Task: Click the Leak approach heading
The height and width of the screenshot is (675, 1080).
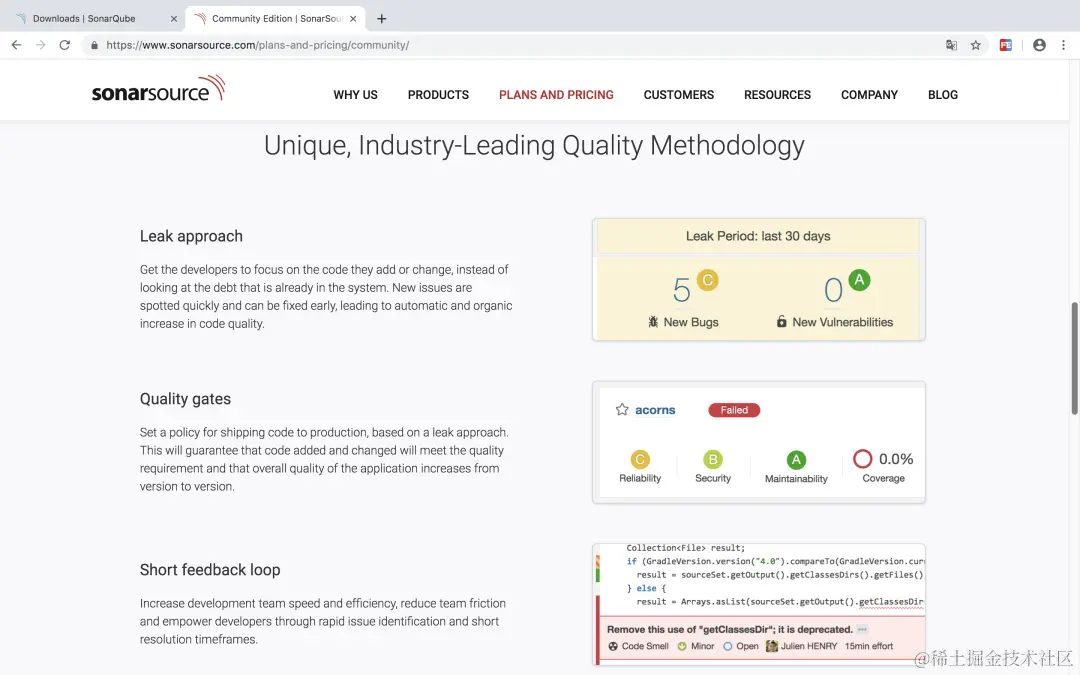Action: (x=191, y=236)
